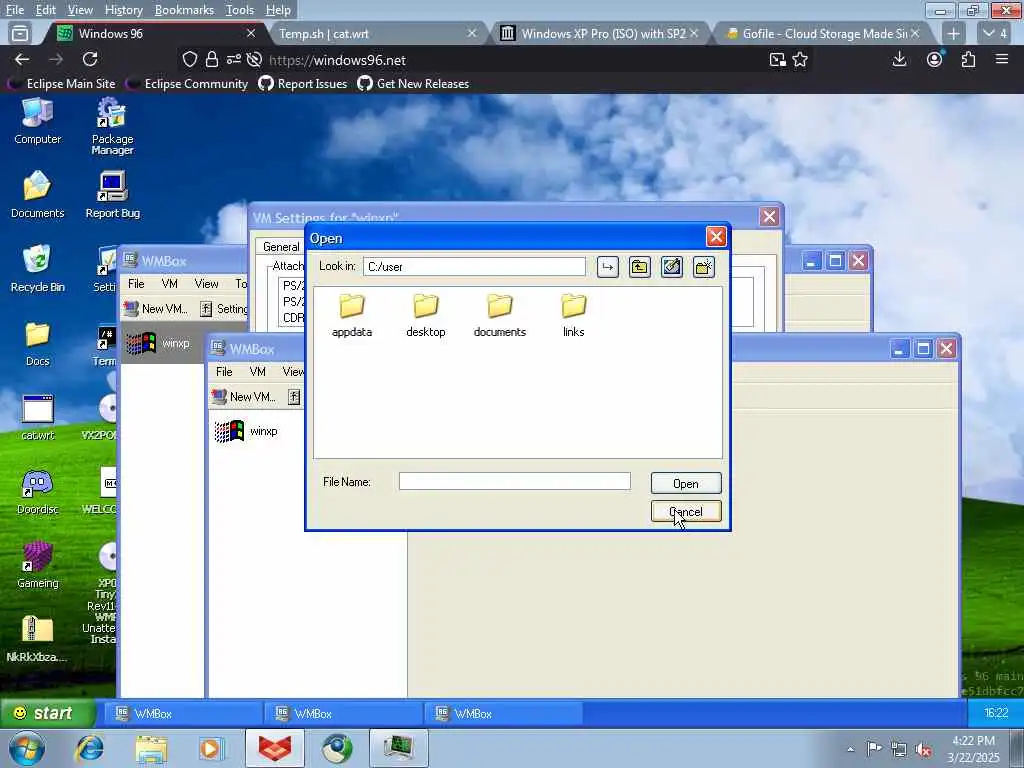1024x768 pixels.
Task: Click the Look in path field
Action: pyautogui.click(x=474, y=266)
